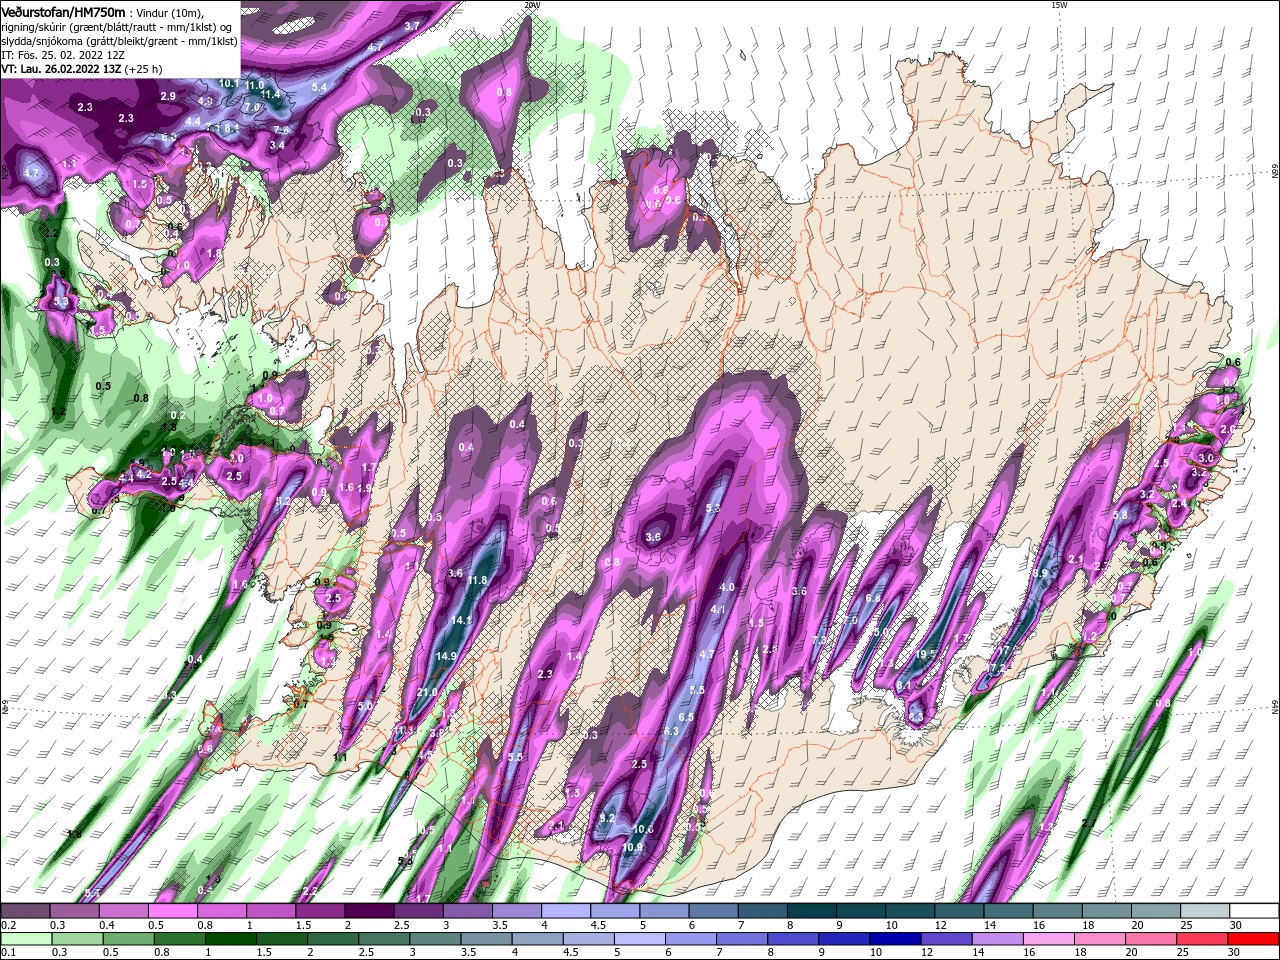Click the light grey swatch labeled 25 in top legend
The height and width of the screenshot is (960, 1280).
(x=1205, y=911)
